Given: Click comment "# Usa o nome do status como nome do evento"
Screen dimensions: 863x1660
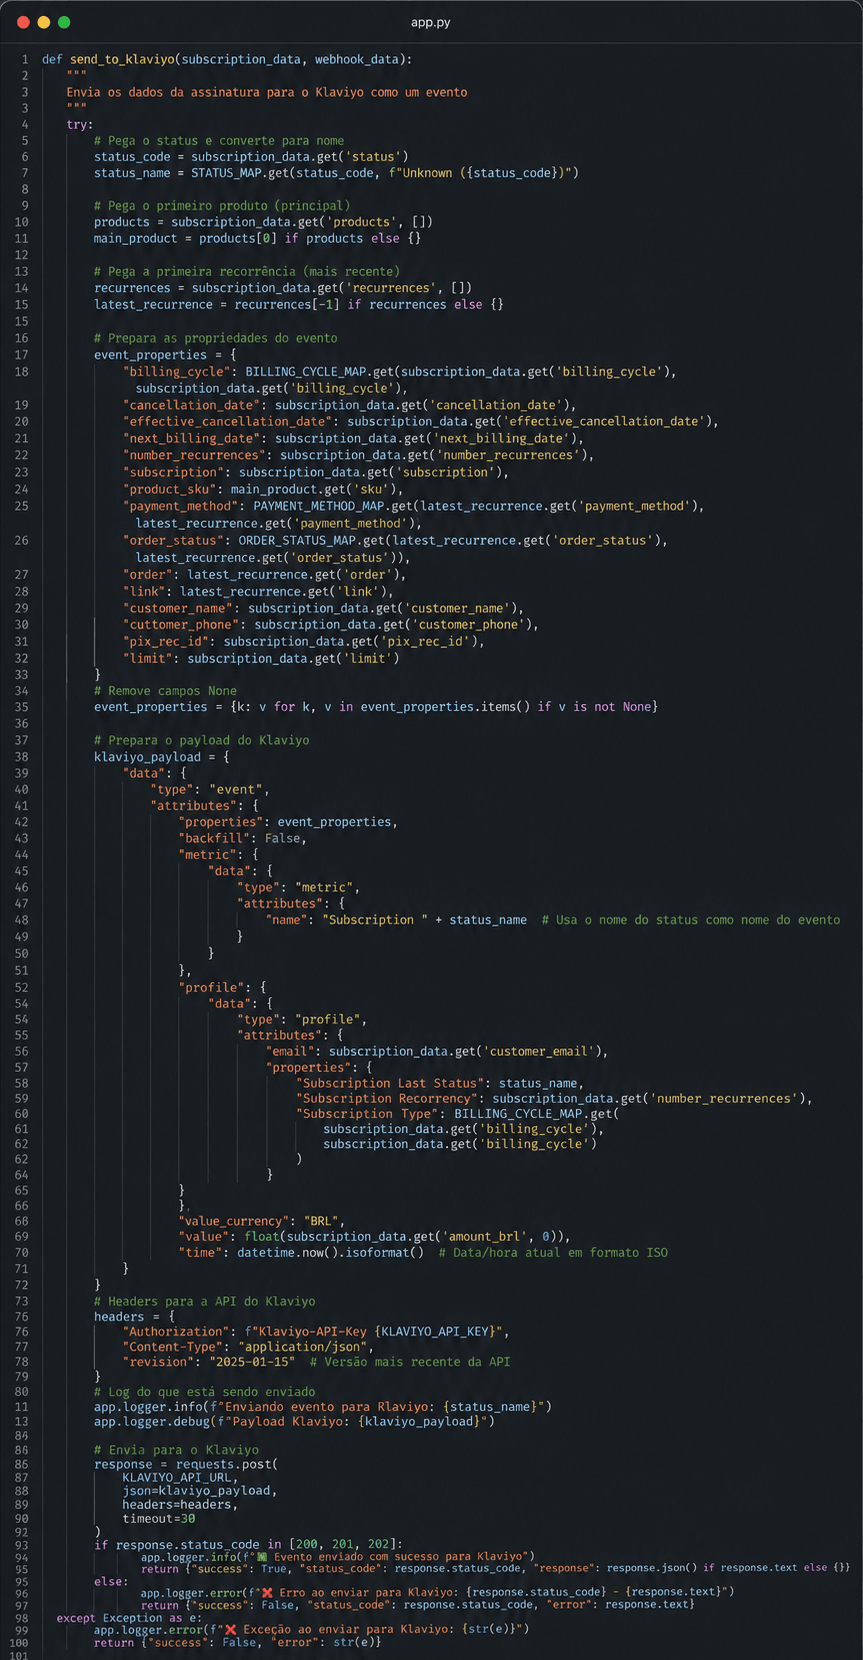Looking at the screenshot, I should [x=691, y=920].
